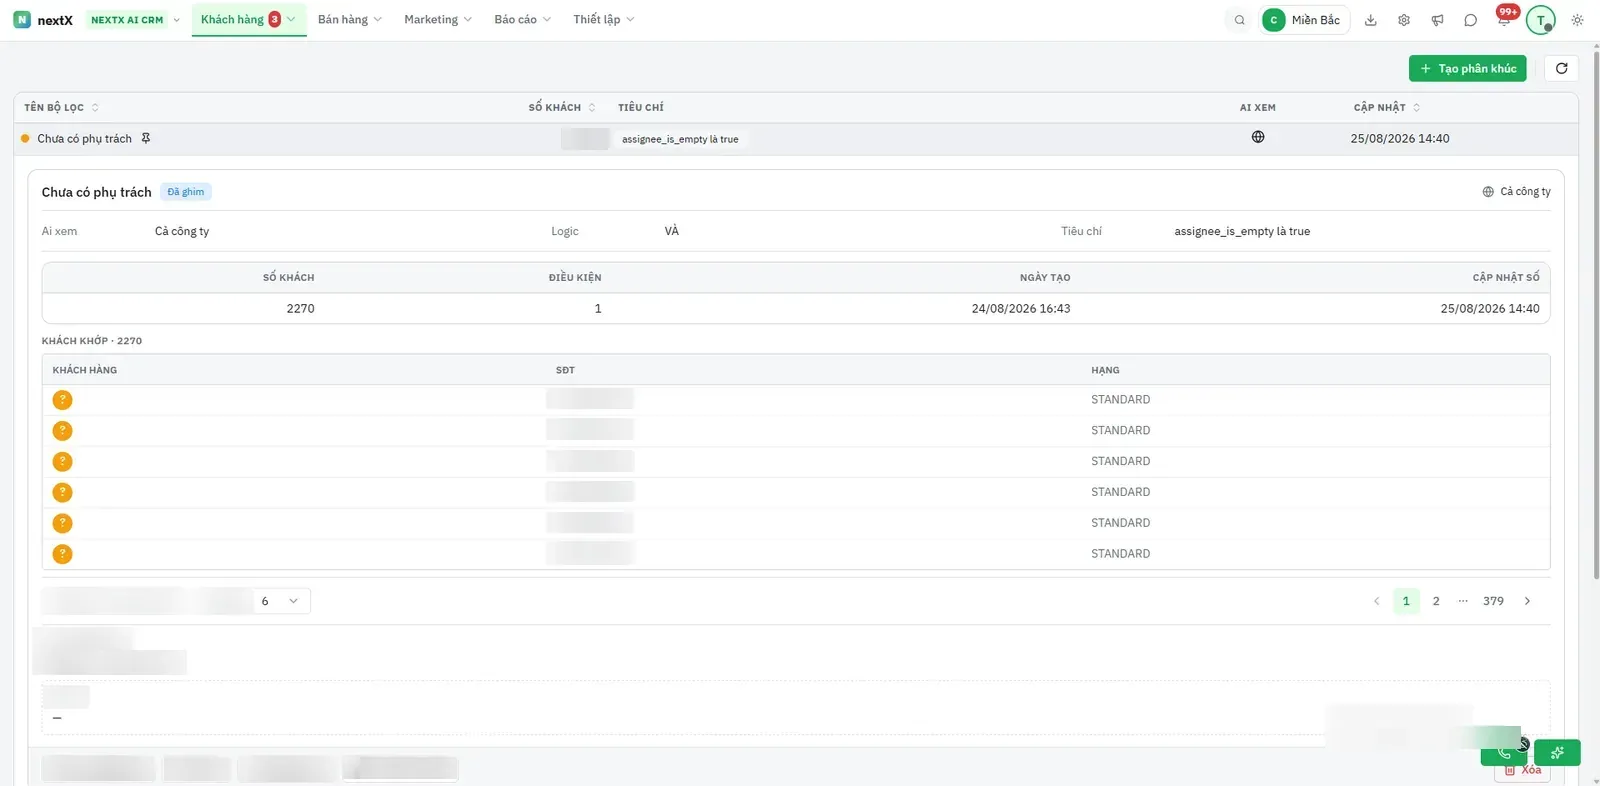Open the AI sparkle floating button
1600x786 pixels.
point(1557,752)
